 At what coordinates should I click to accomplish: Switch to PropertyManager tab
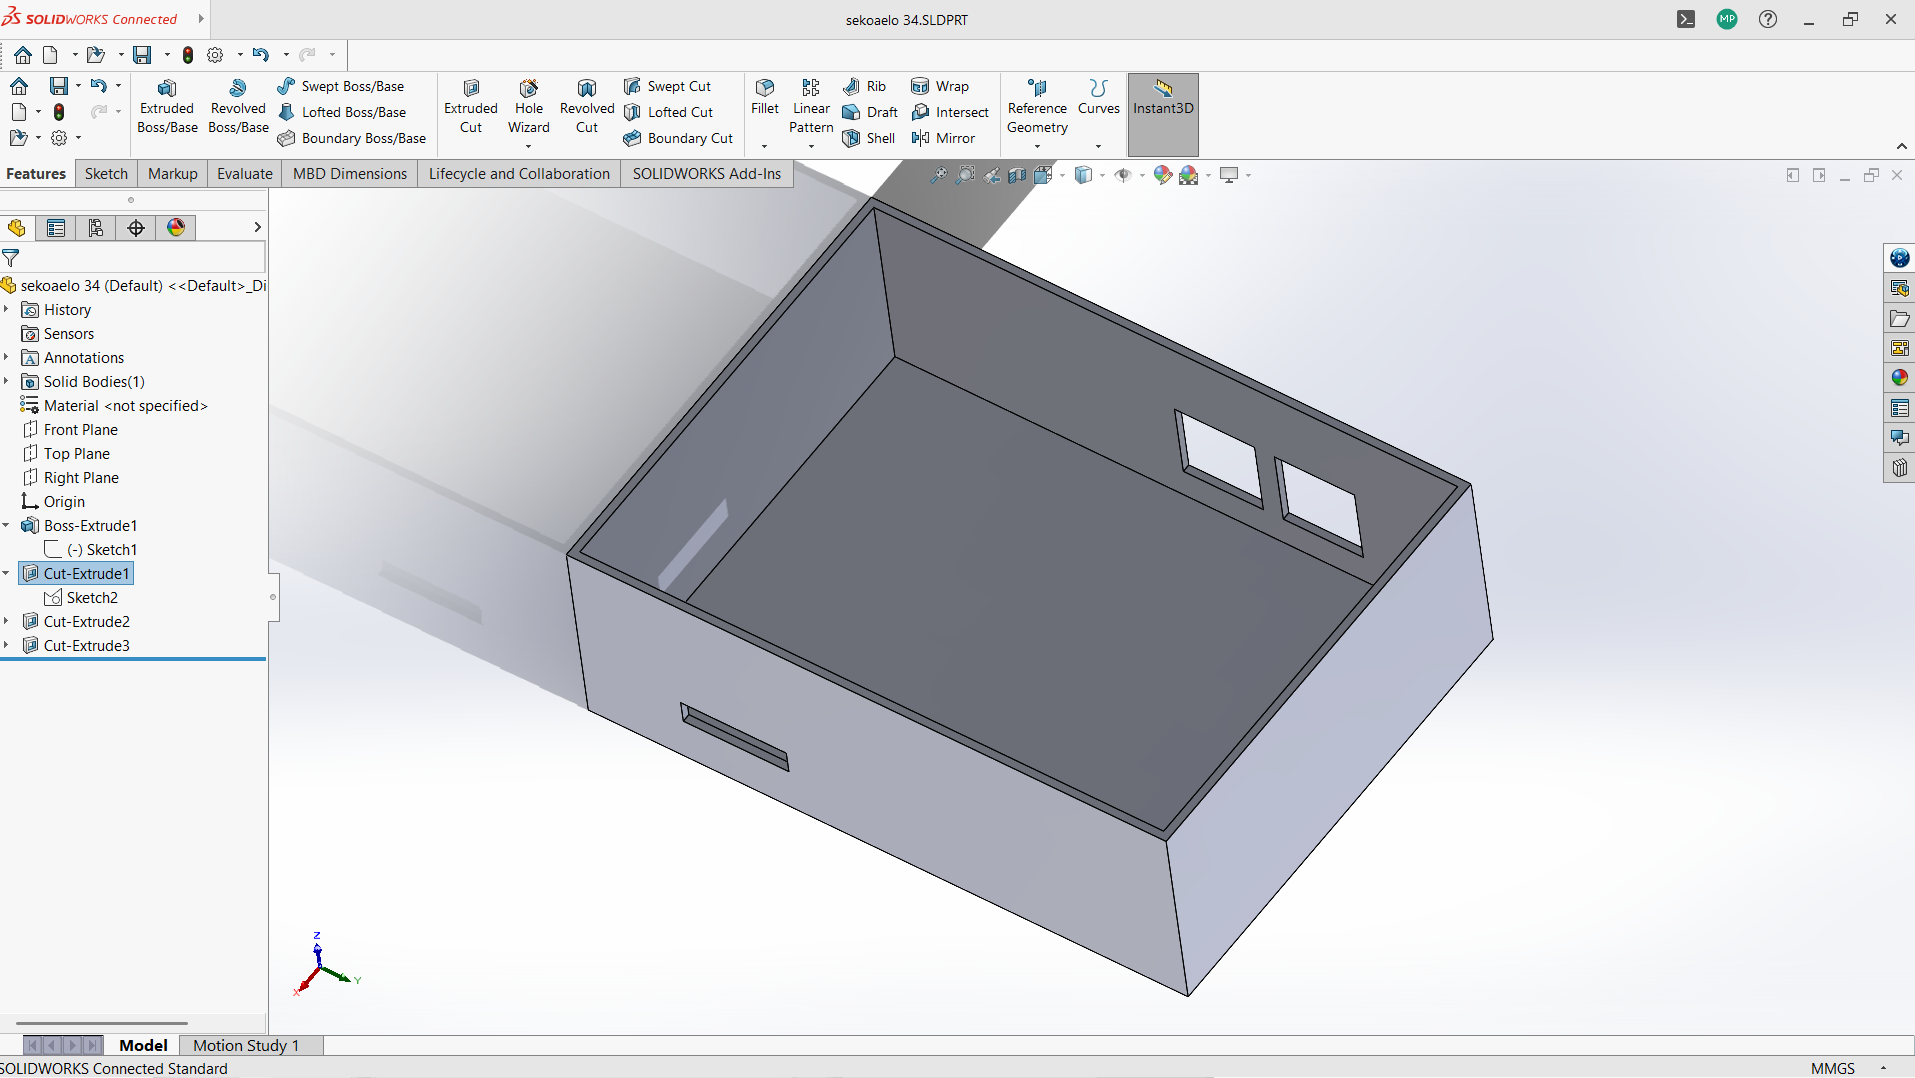[56, 228]
